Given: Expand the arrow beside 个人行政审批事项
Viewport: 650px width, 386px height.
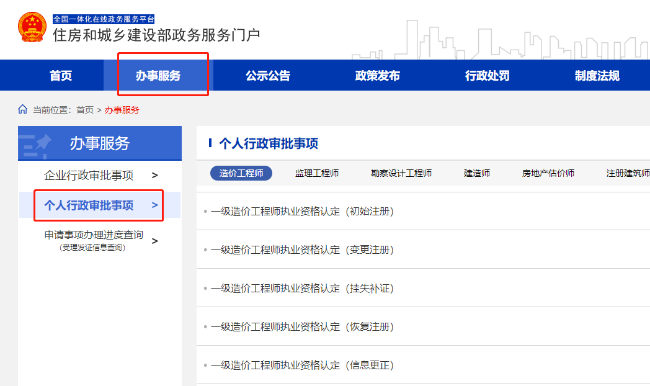Looking at the screenshot, I should tap(155, 205).
